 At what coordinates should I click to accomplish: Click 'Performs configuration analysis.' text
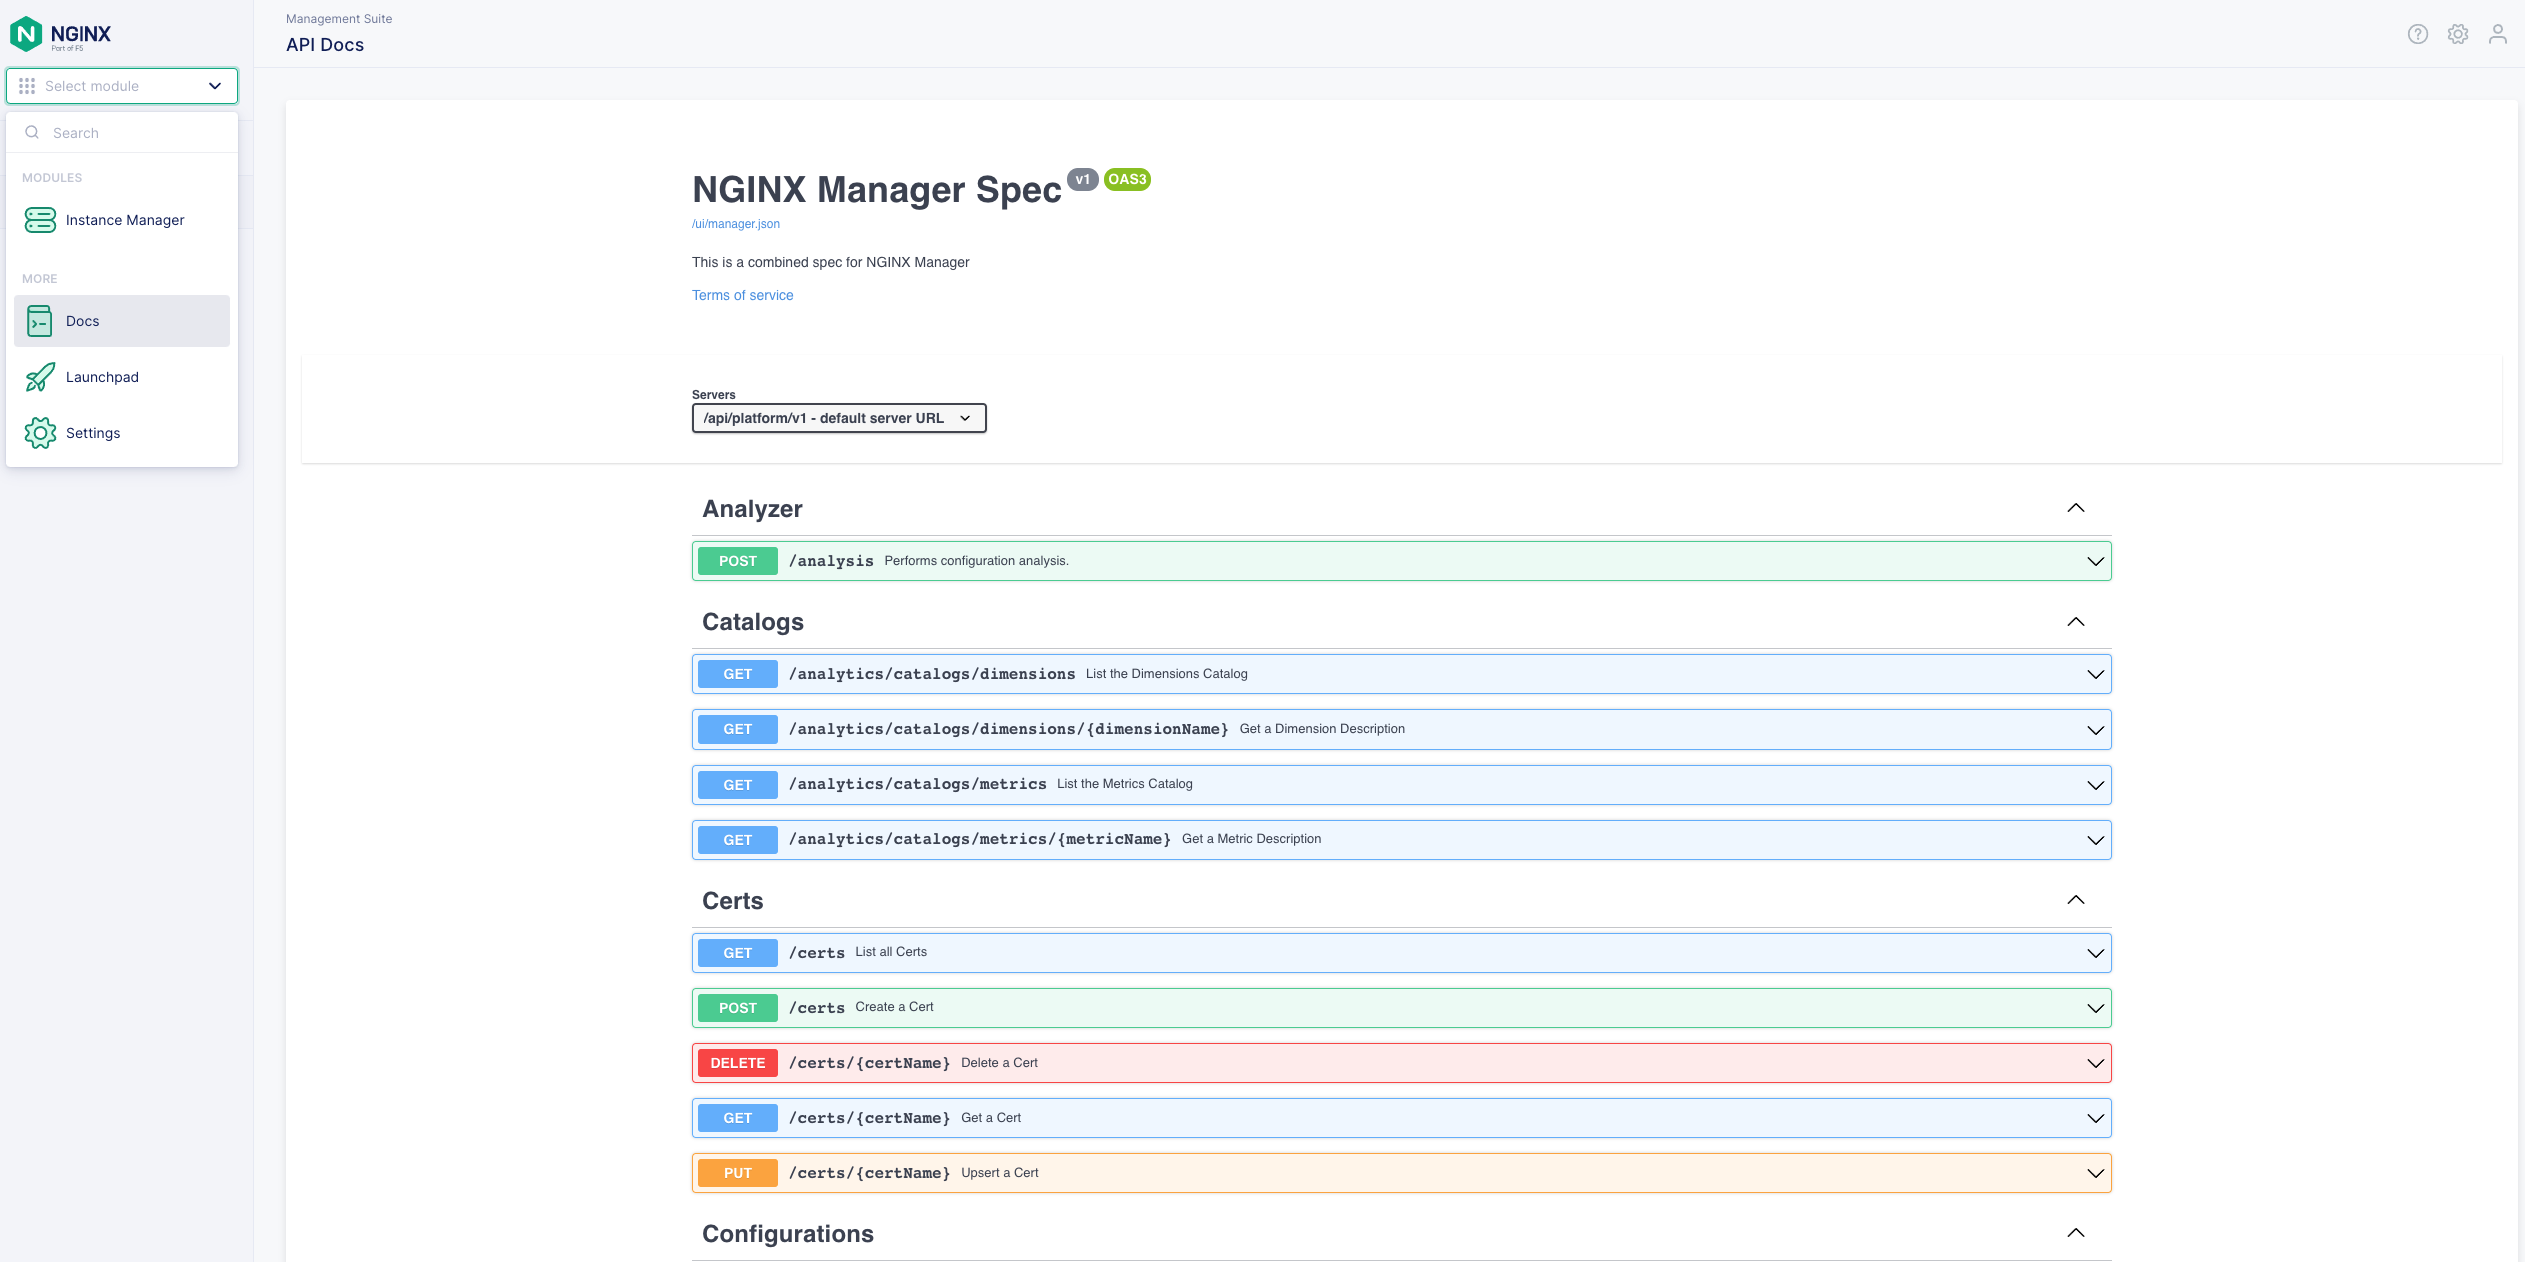pos(976,561)
